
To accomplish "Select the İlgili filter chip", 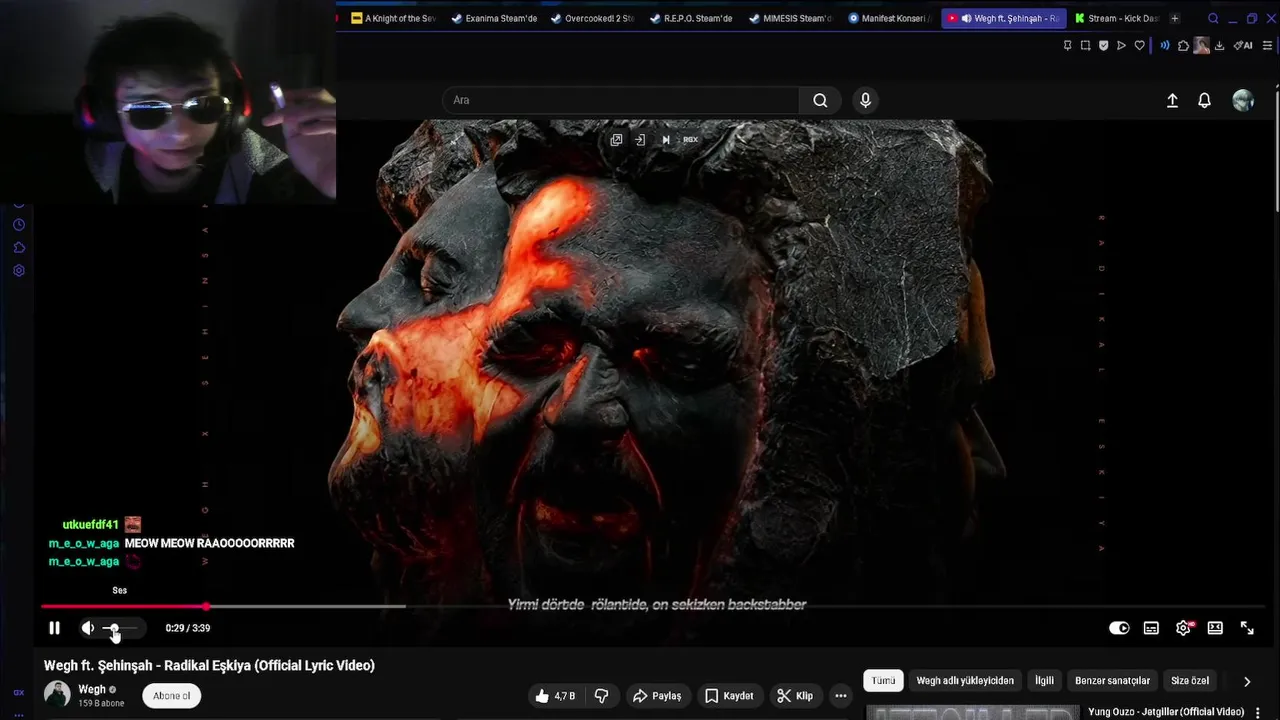I will (x=1044, y=681).
